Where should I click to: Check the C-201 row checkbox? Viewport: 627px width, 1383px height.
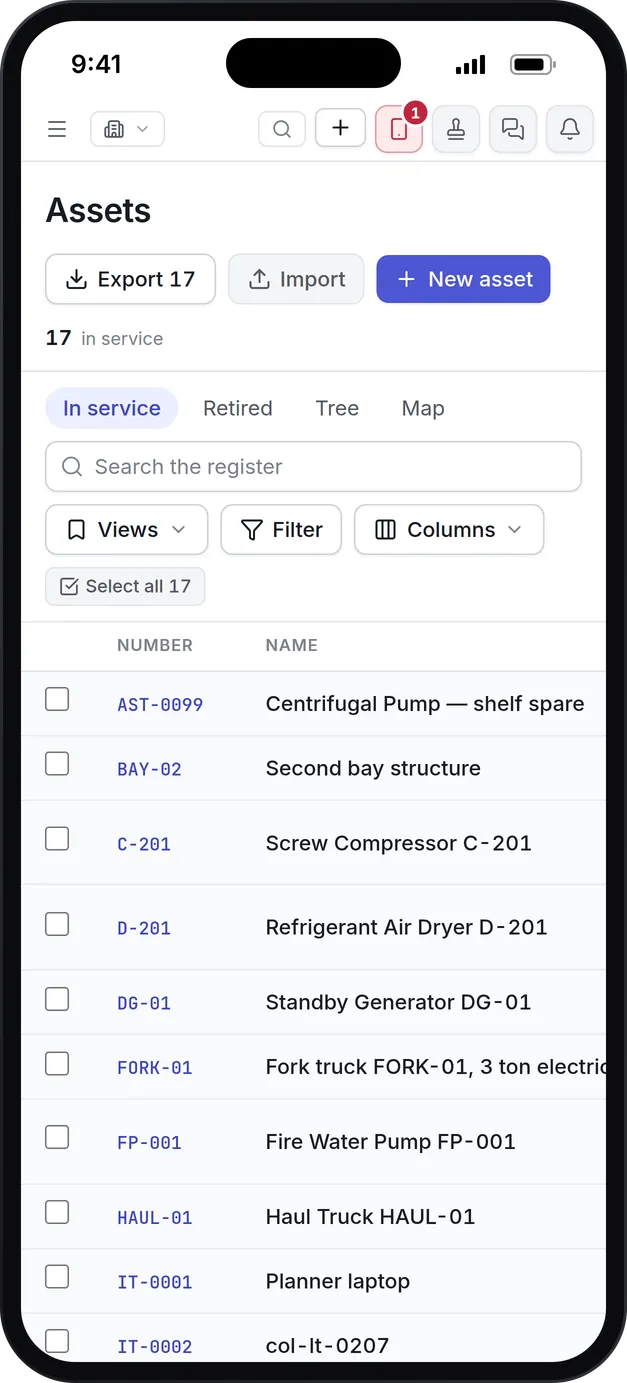tap(57, 838)
